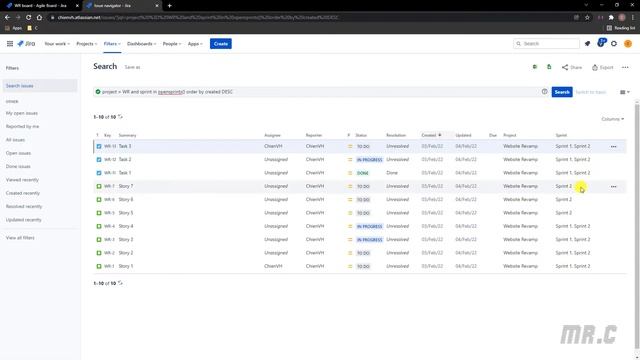Open the help icon with badge

[601, 43]
